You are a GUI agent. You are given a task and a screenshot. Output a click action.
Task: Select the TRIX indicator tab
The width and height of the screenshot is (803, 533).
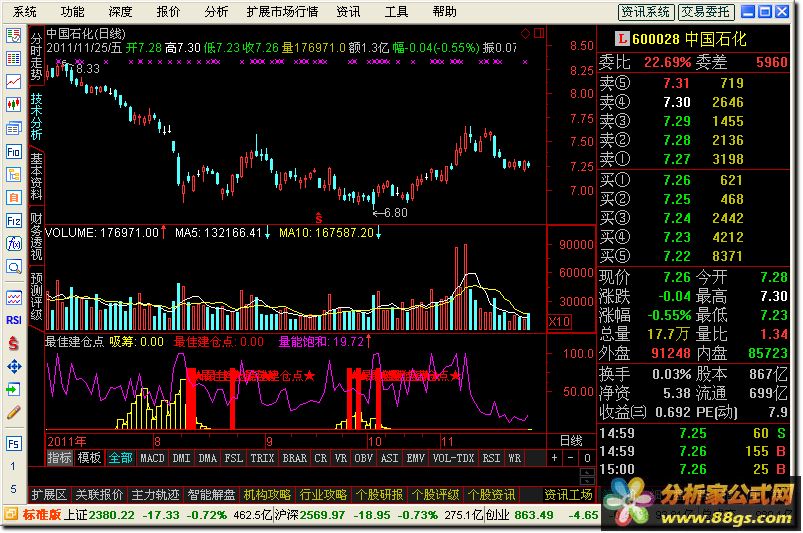point(262,458)
